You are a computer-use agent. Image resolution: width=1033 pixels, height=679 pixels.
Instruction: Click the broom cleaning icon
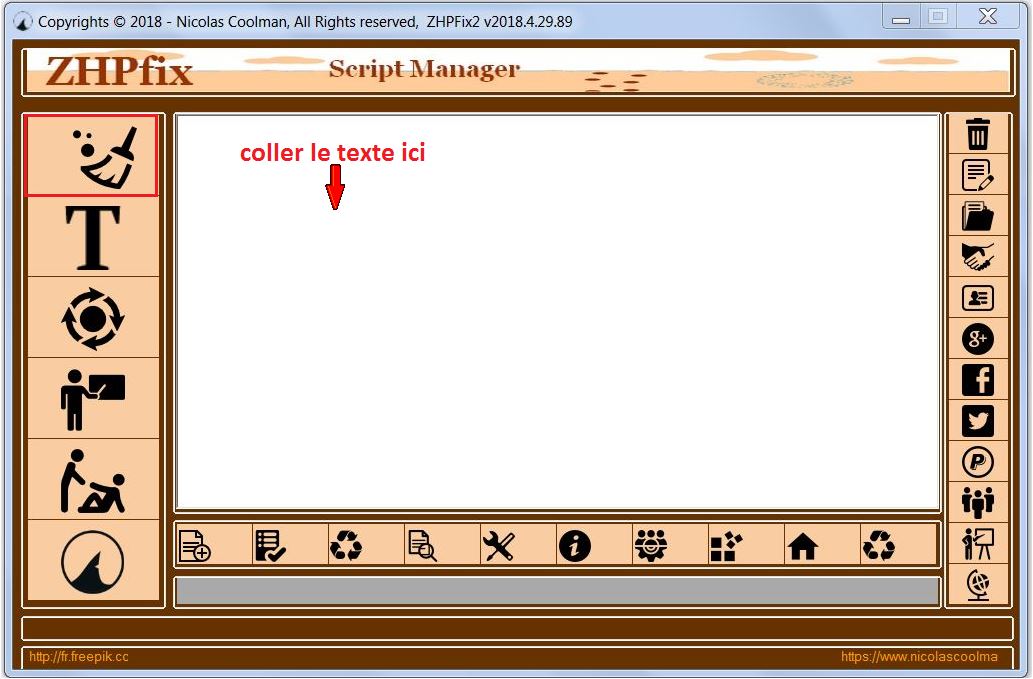[x=91, y=155]
